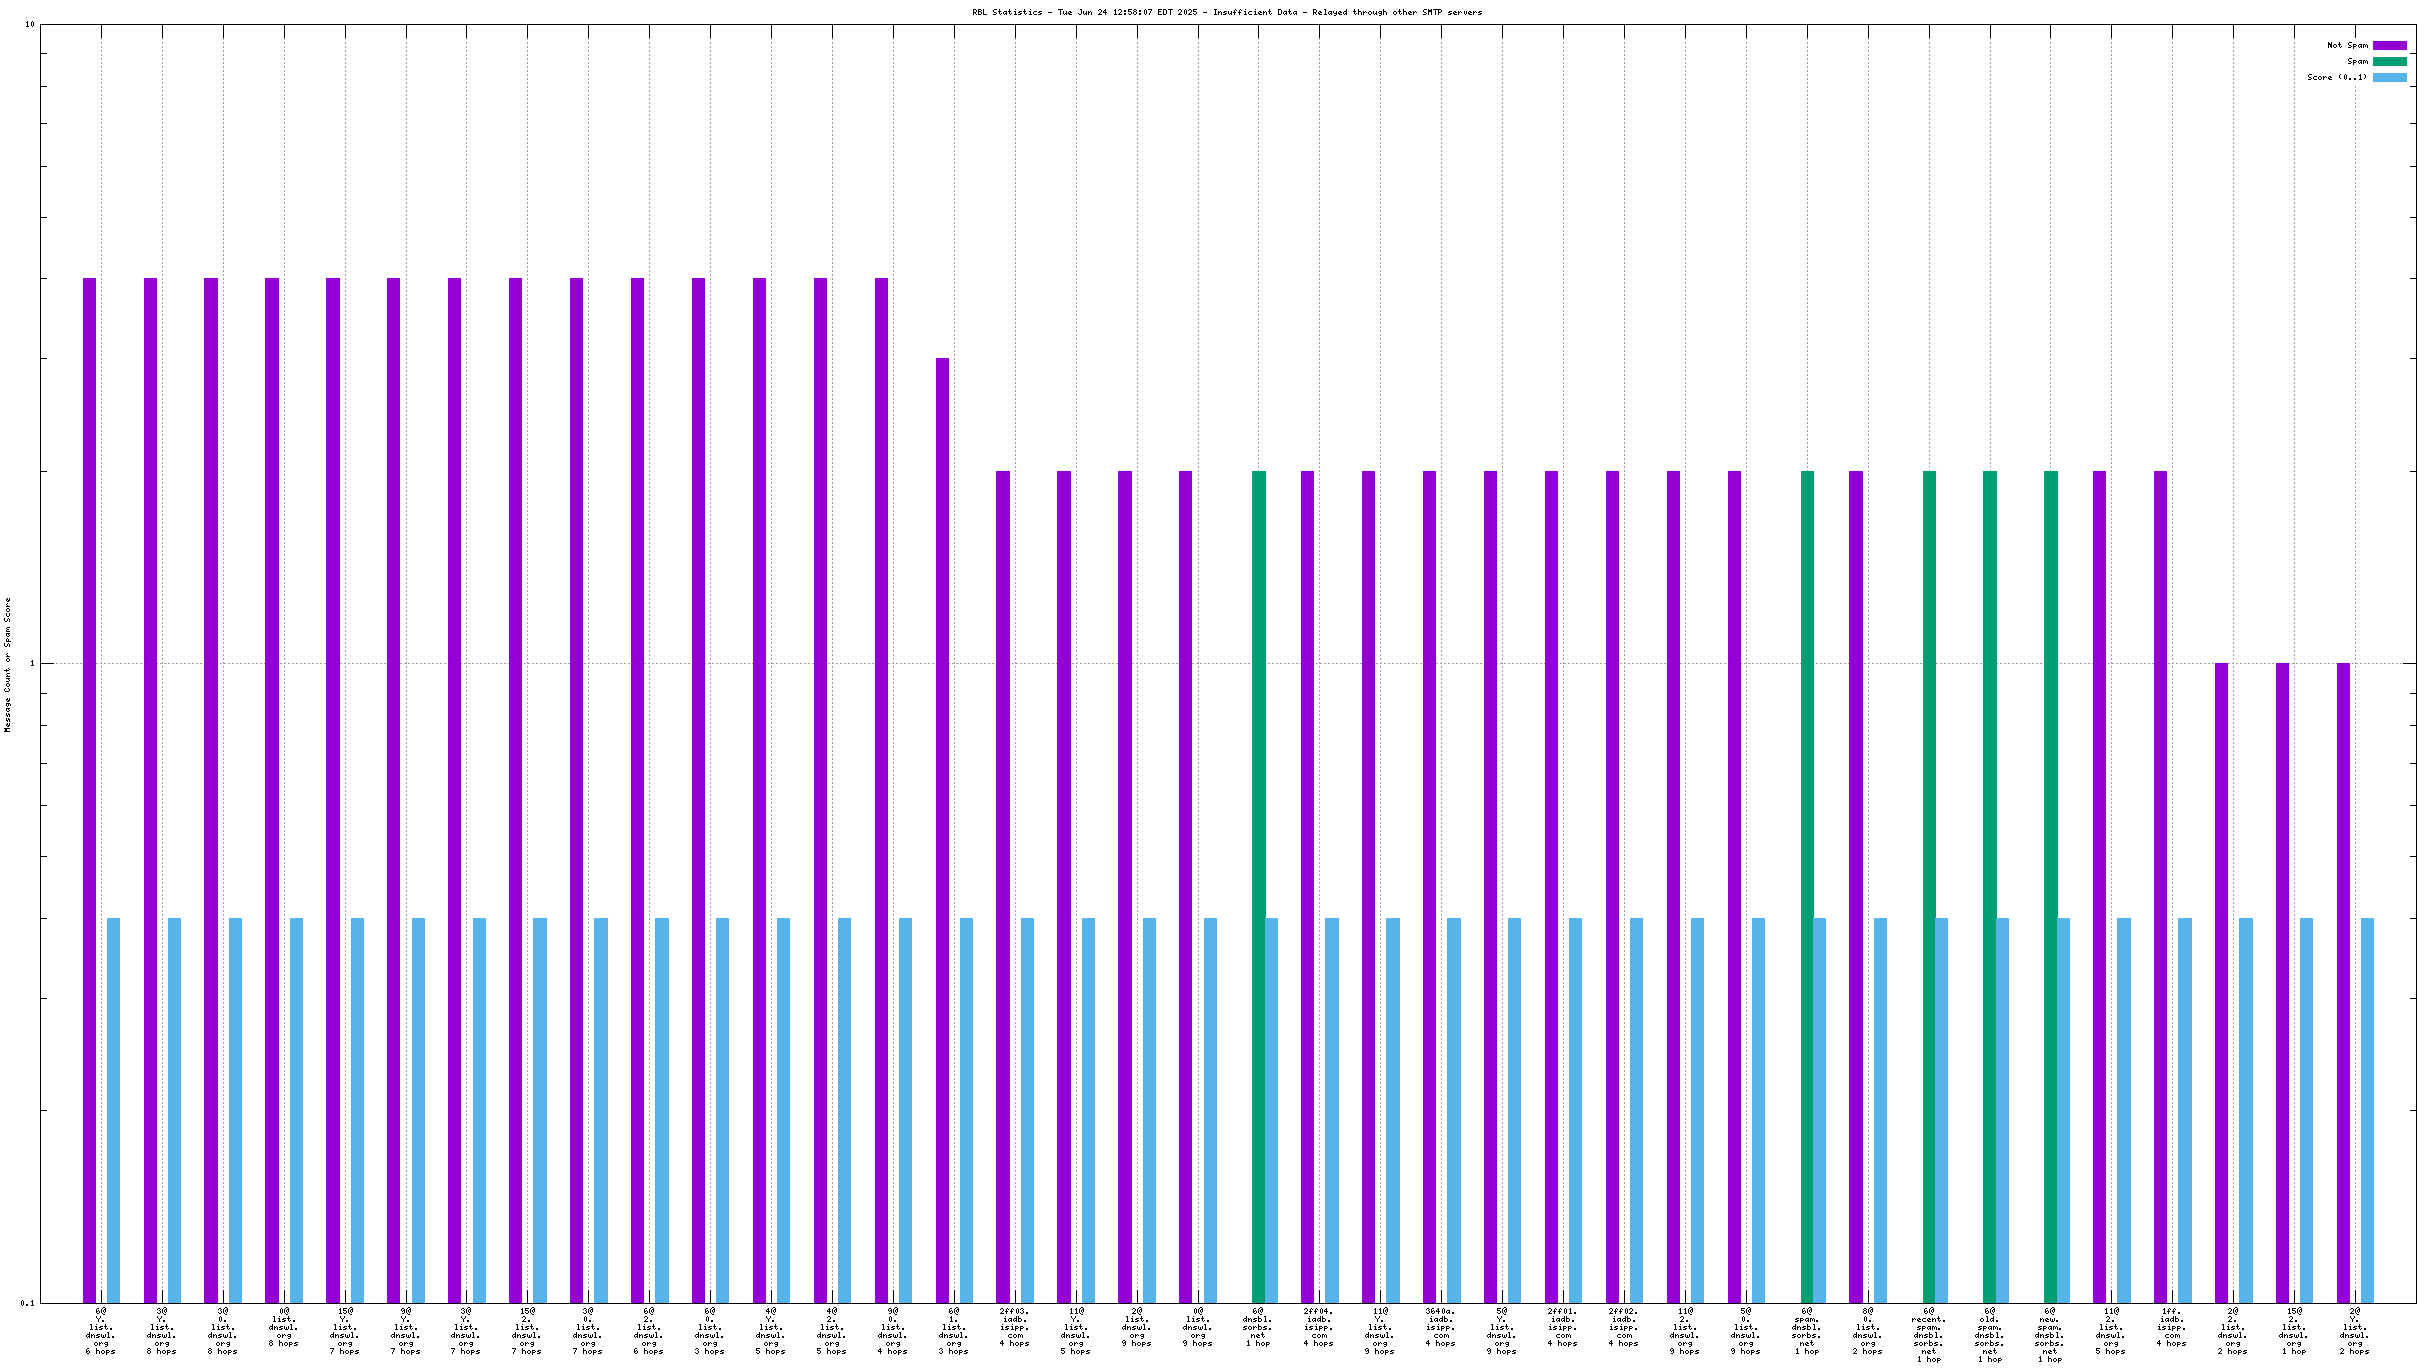This screenshot has width=2432, height=1368.
Task: Click the green Spam legend swatch
Action: click(2389, 61)
